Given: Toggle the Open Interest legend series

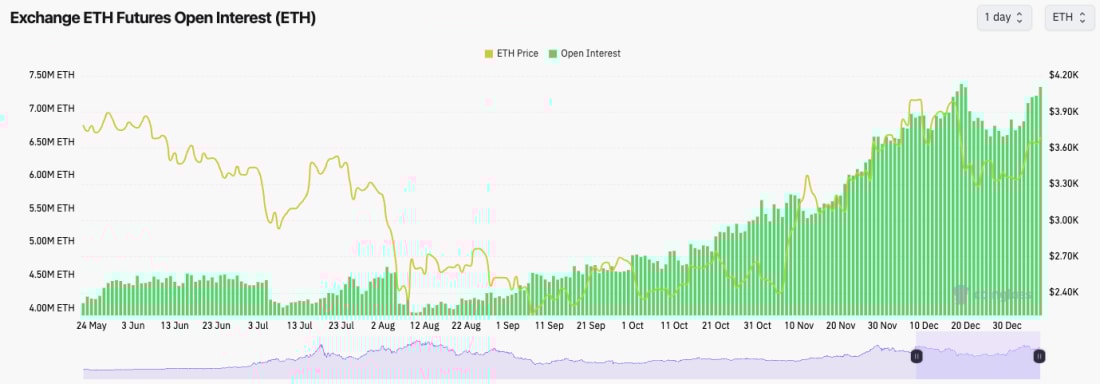Looking at the screenshot, I should point(584,53).
